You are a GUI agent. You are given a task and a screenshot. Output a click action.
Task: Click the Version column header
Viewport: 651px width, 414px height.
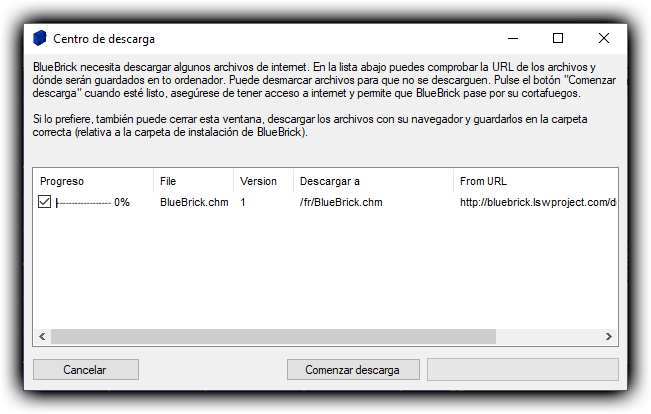(x=263, y=181)
